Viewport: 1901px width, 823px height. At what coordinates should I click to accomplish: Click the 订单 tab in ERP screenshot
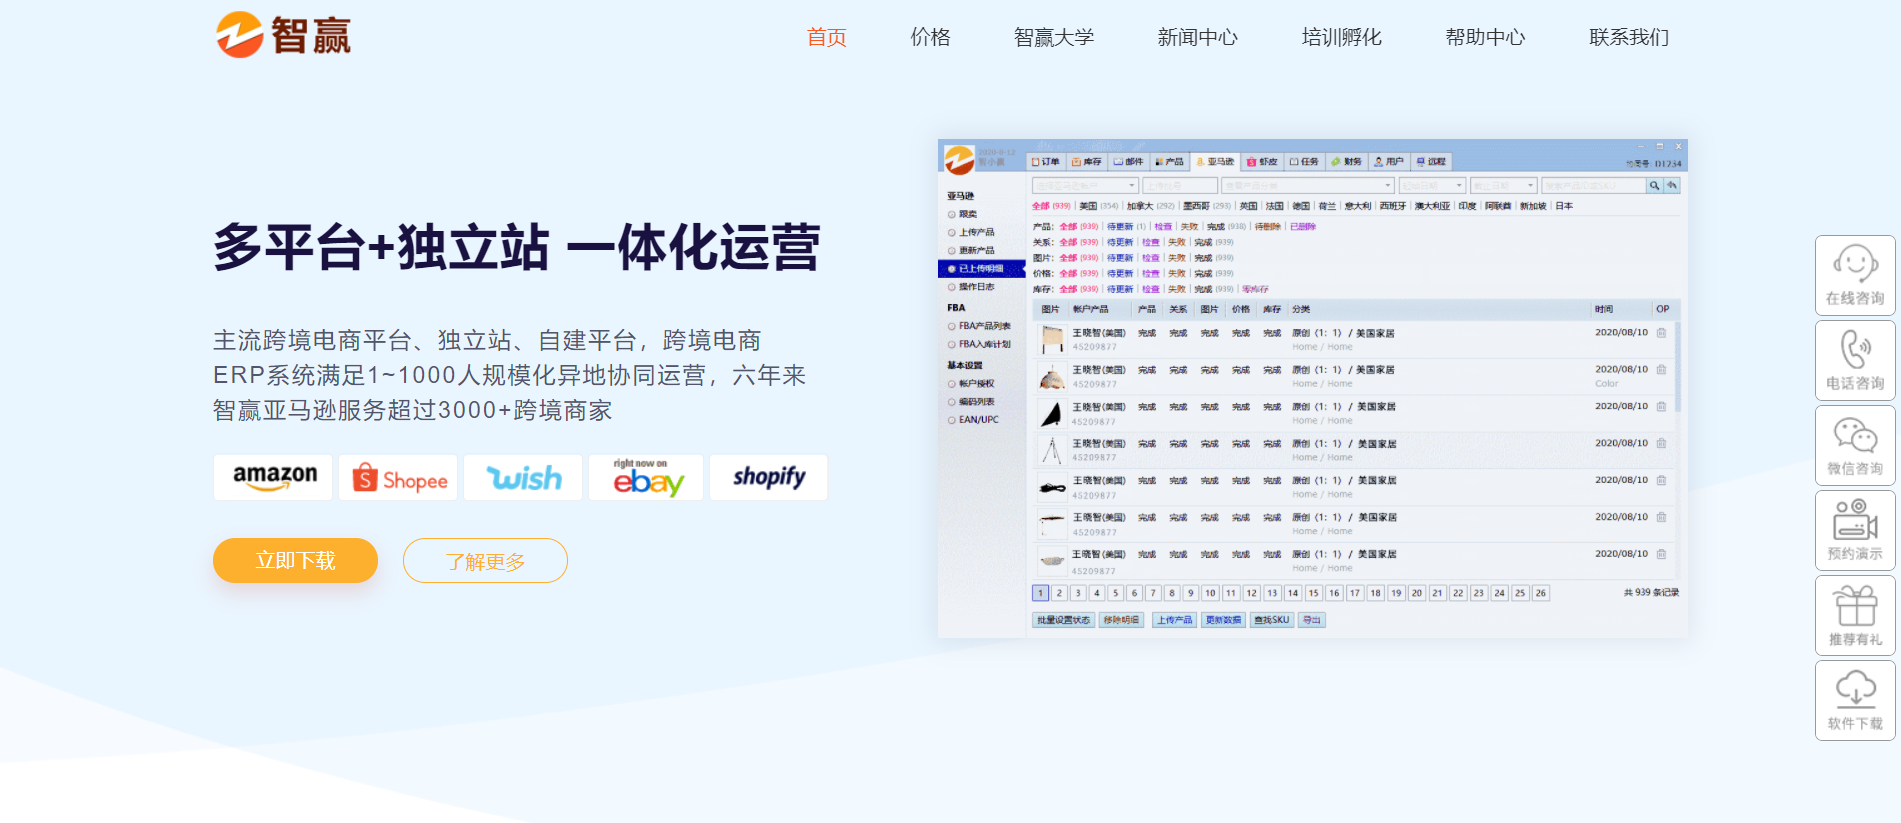click(1046, 161)
